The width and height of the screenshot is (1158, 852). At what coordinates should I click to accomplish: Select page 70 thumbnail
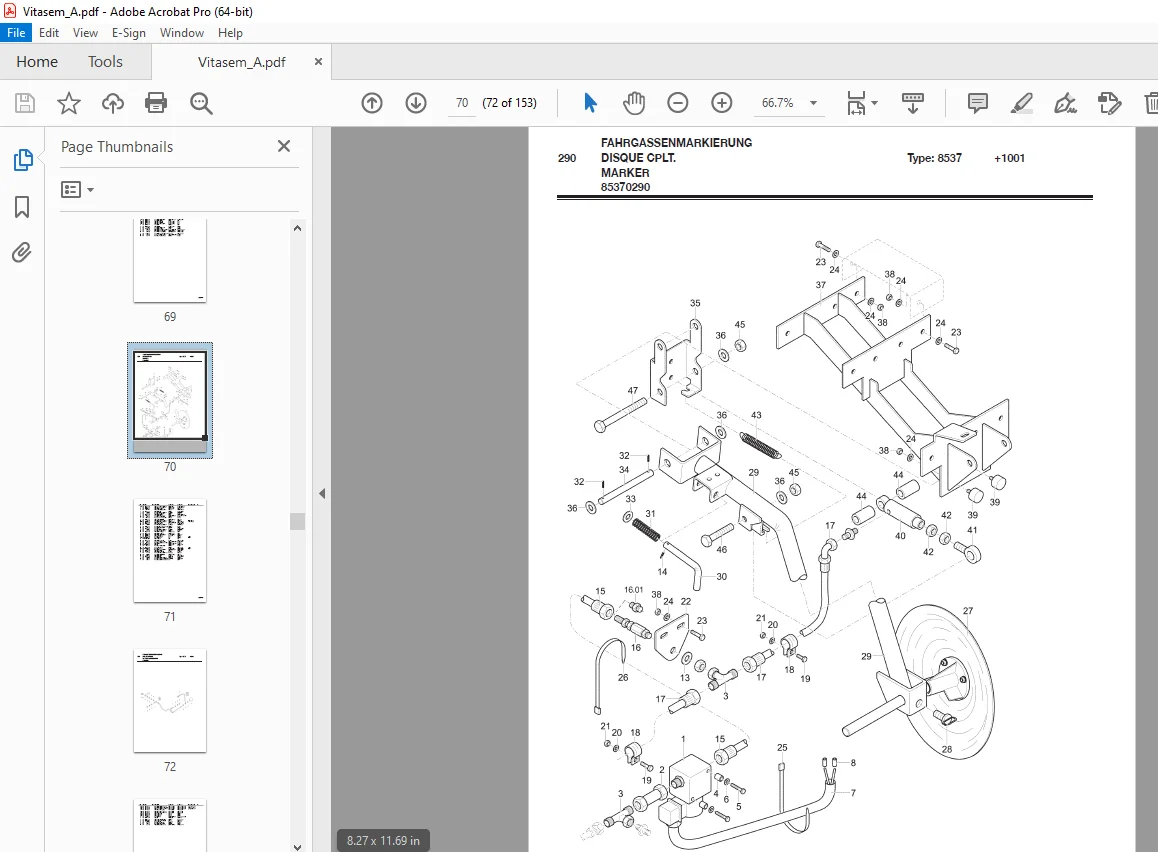pos(170,399)
